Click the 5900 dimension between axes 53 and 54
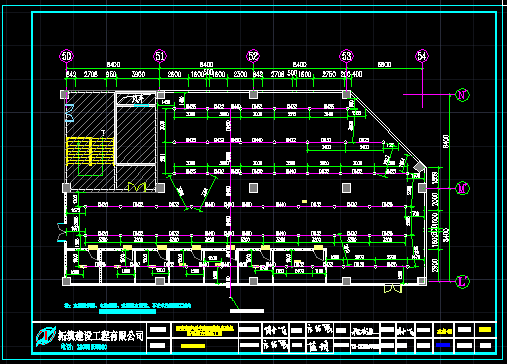This screenshot has height=364, width=507. coord(384,64)
